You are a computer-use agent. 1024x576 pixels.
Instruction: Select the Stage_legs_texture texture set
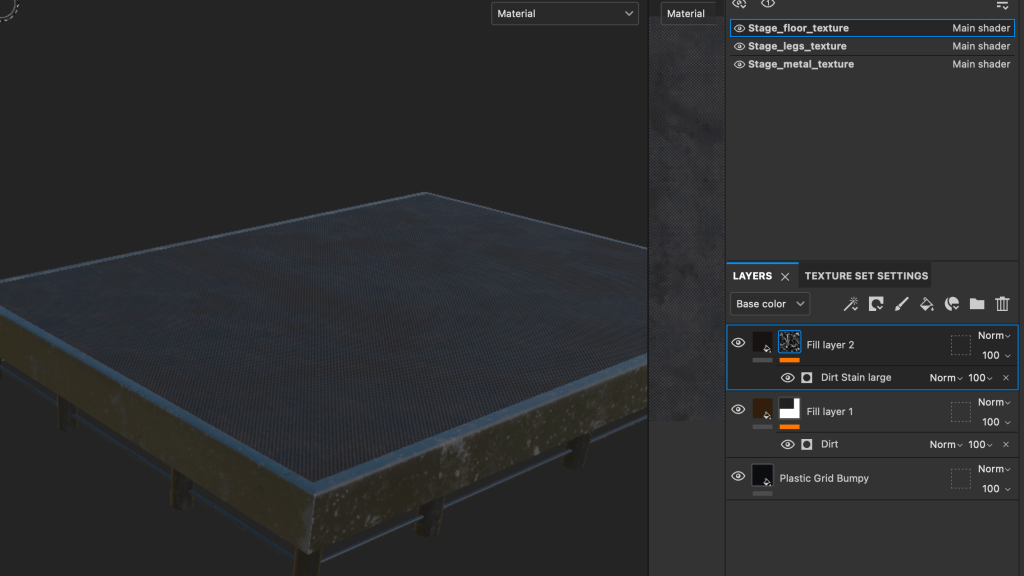(x=797, y=46)
